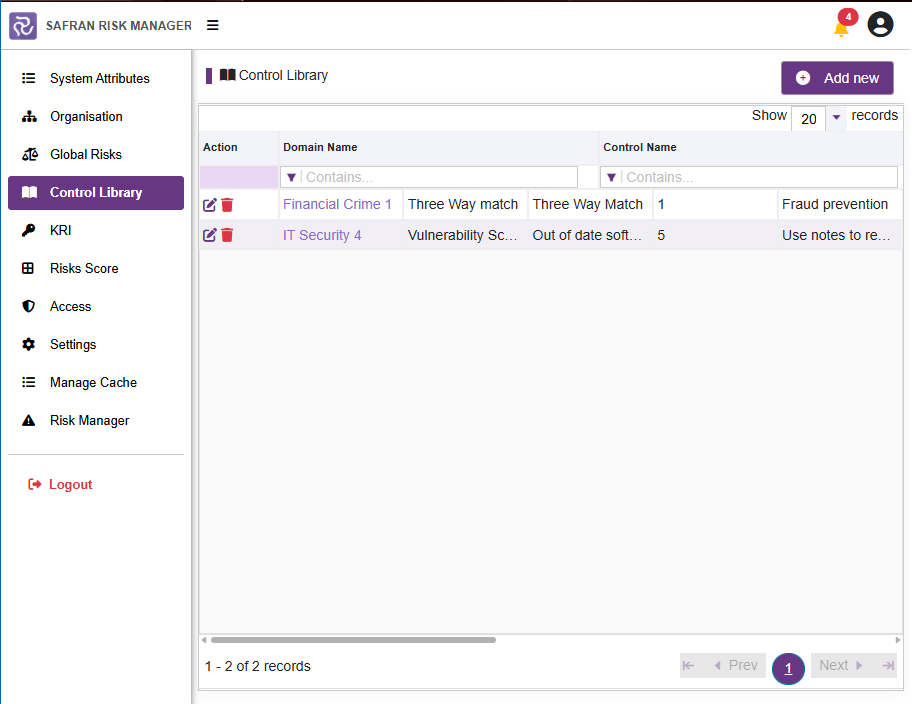This screenshot has width=912, height=704.
Task: Click the book icon beside Control Library heading
Action: [x=227, y=75]
